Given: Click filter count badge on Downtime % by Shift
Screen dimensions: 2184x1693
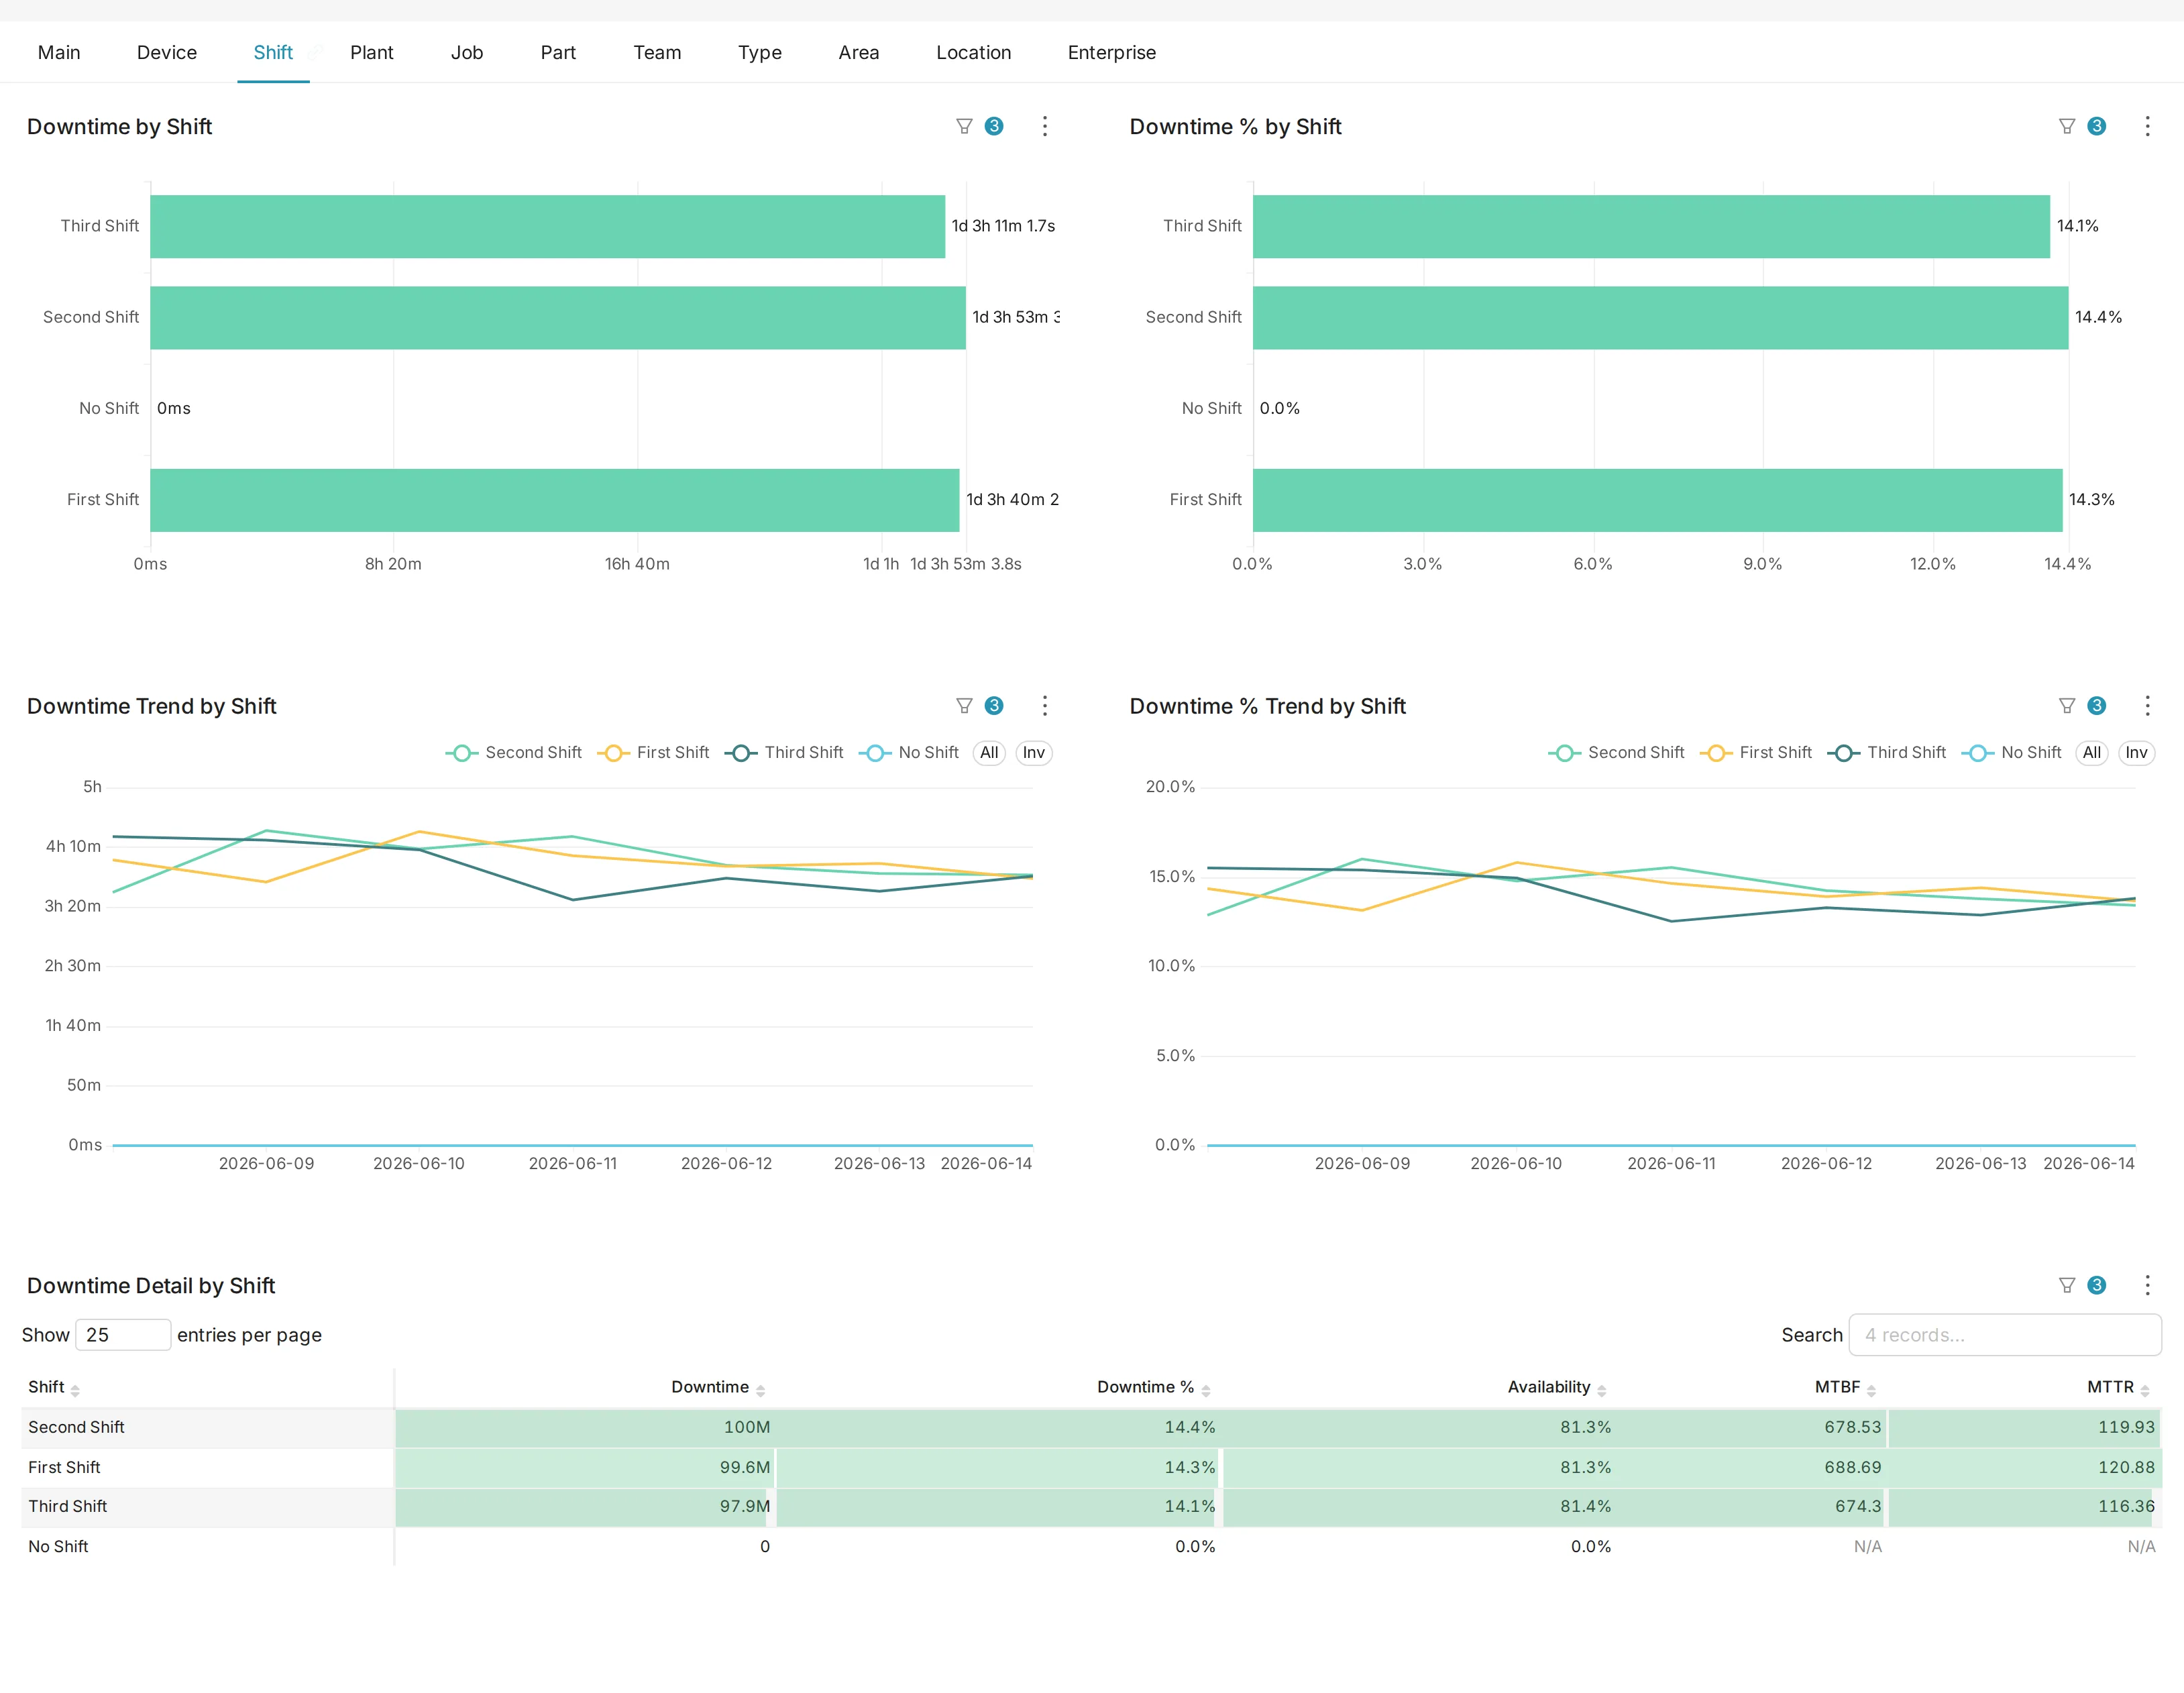Looking at the screenshot, I should pyautogui.click(x=2097, y=126).
